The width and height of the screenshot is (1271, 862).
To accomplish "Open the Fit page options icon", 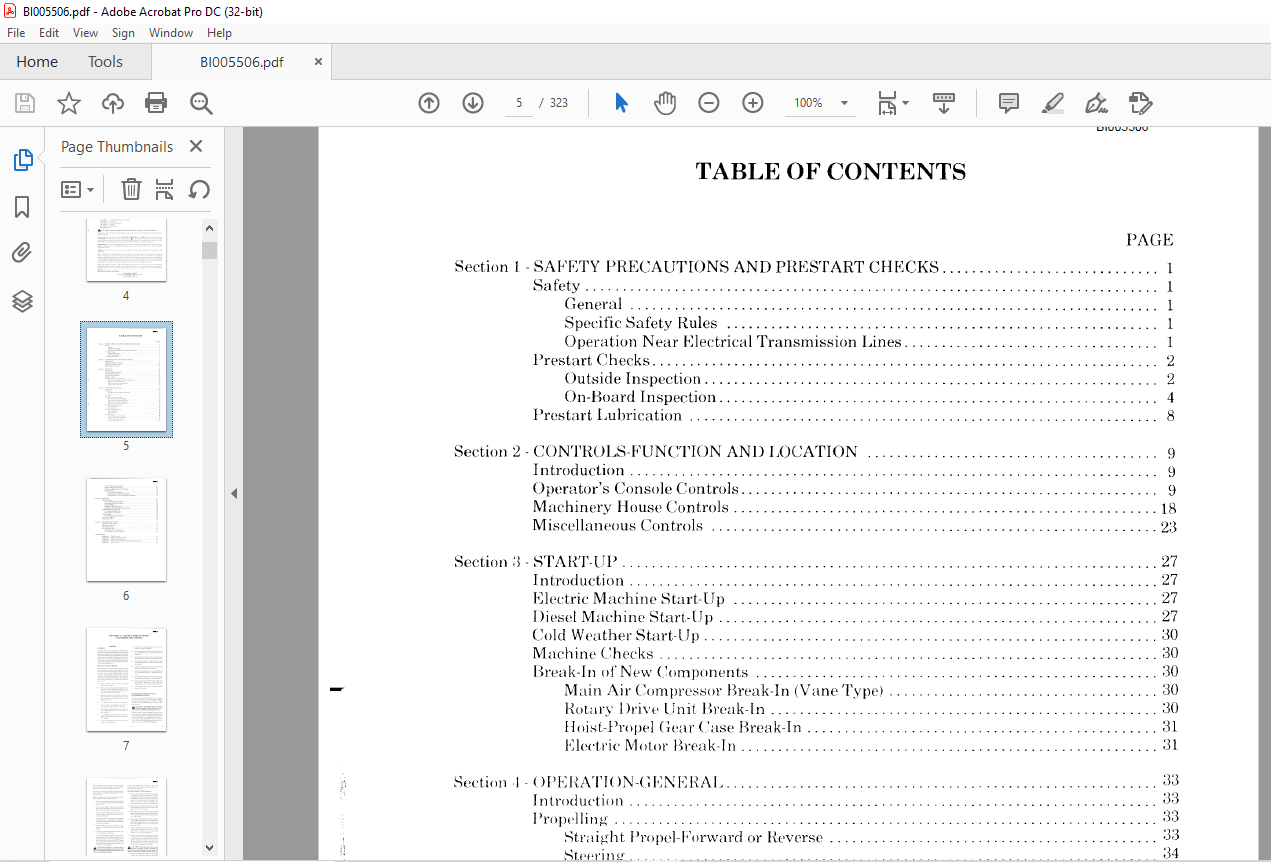I will pos(892,103).
